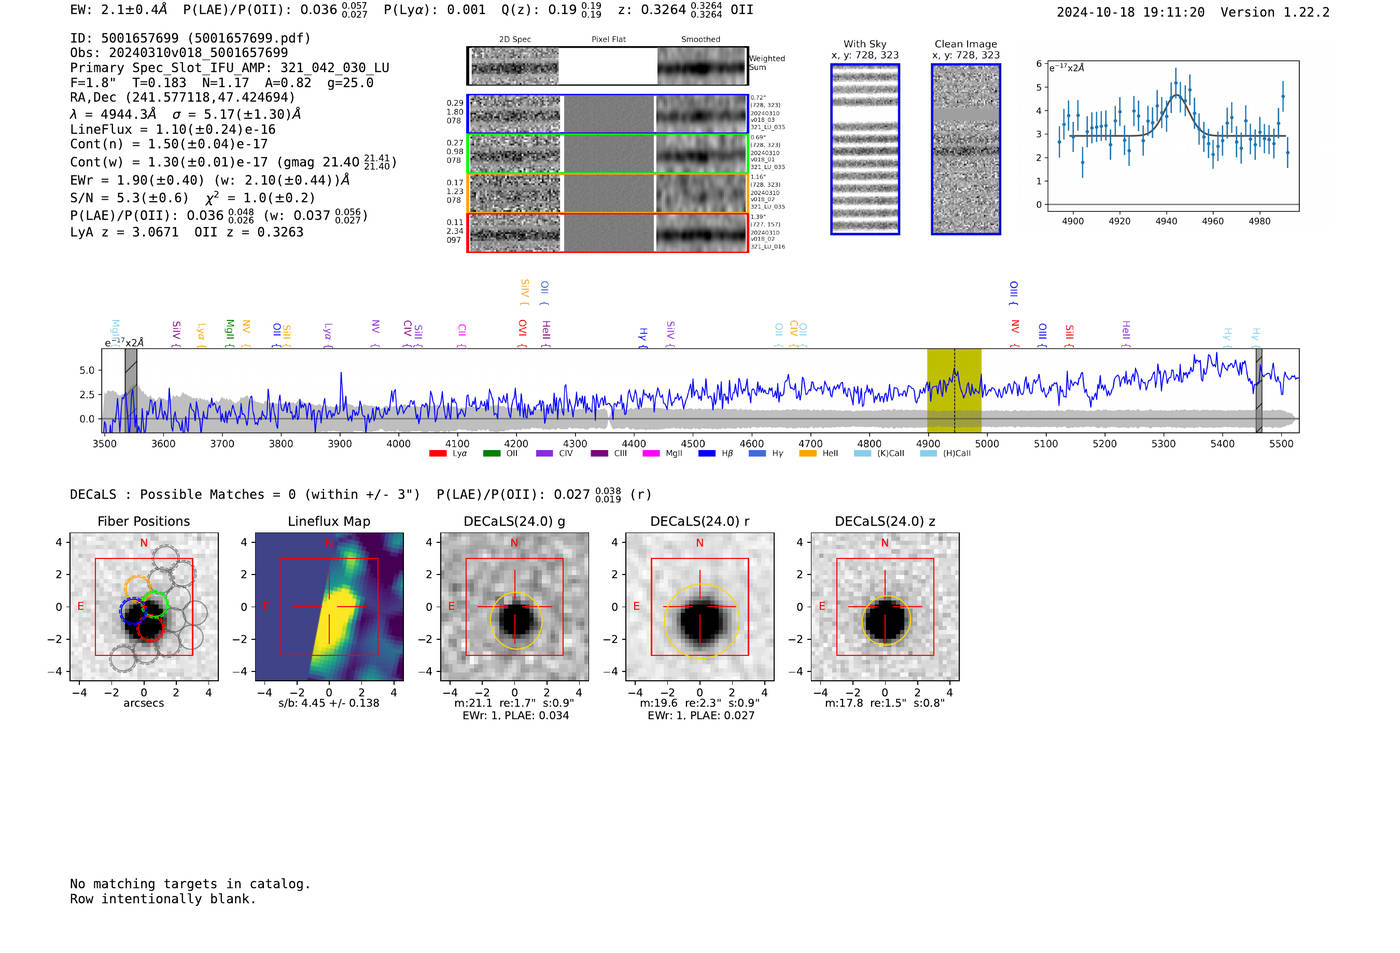This screenshot has width=1400, height=953.
Task: Select the Clean Image cutout
Action: [x=966, y=149]
